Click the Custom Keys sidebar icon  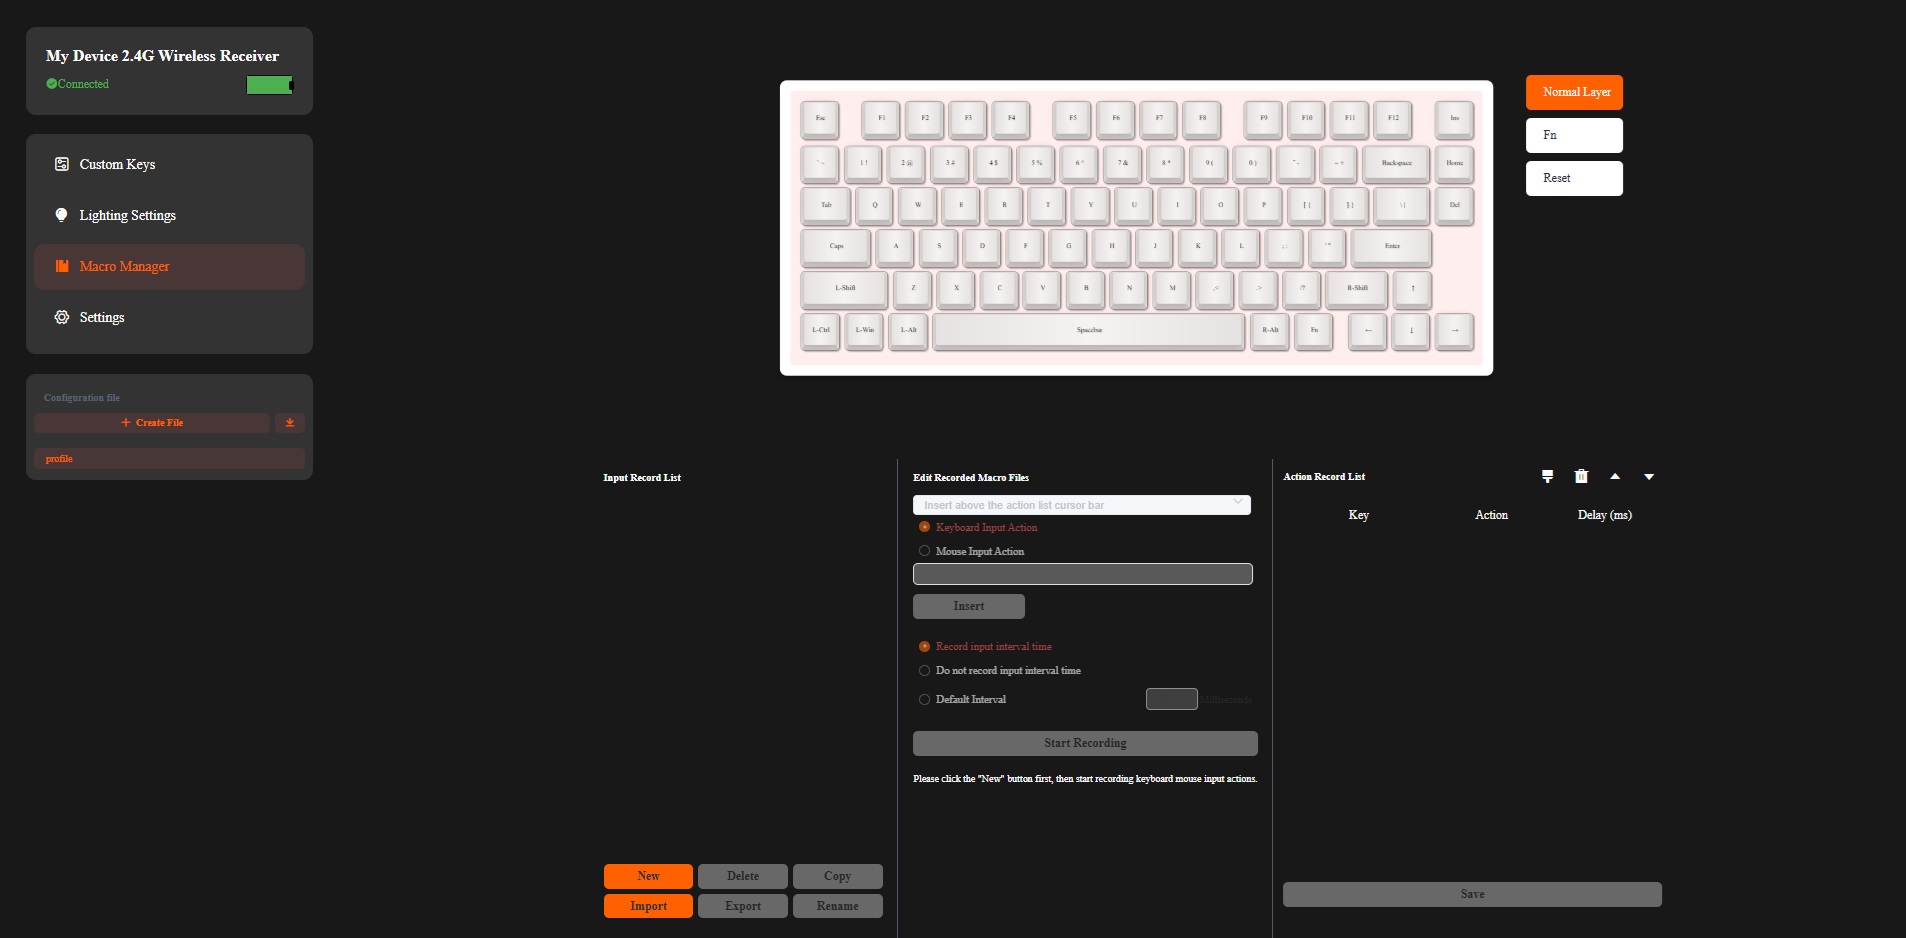[x=62, y=164]
